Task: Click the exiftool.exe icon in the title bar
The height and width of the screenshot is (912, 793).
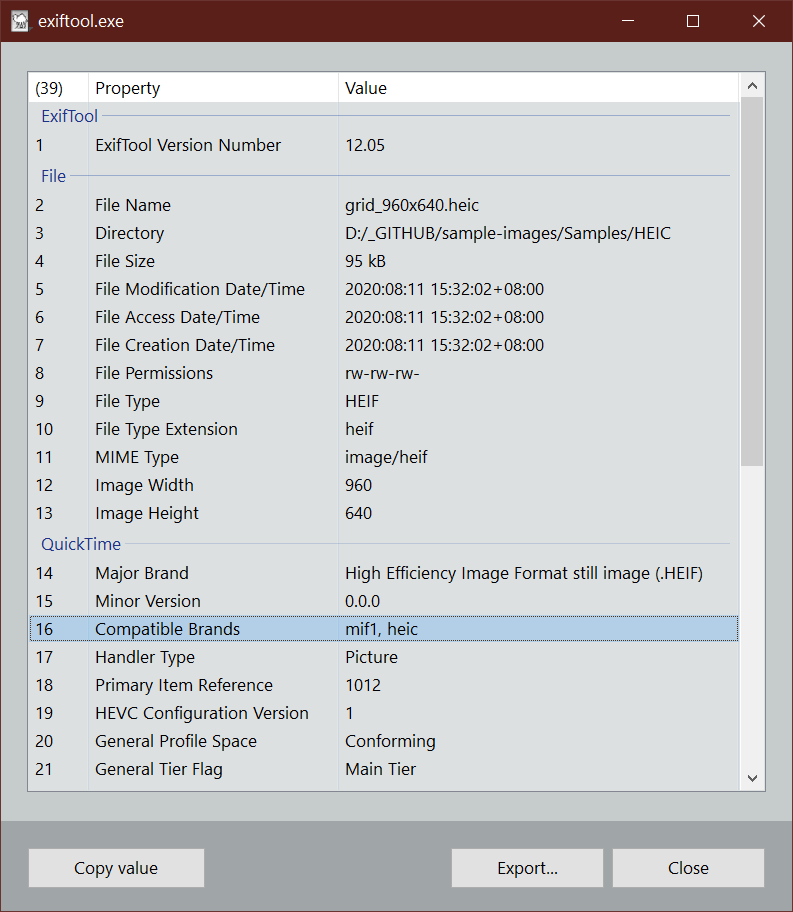Action: [20, 20]
